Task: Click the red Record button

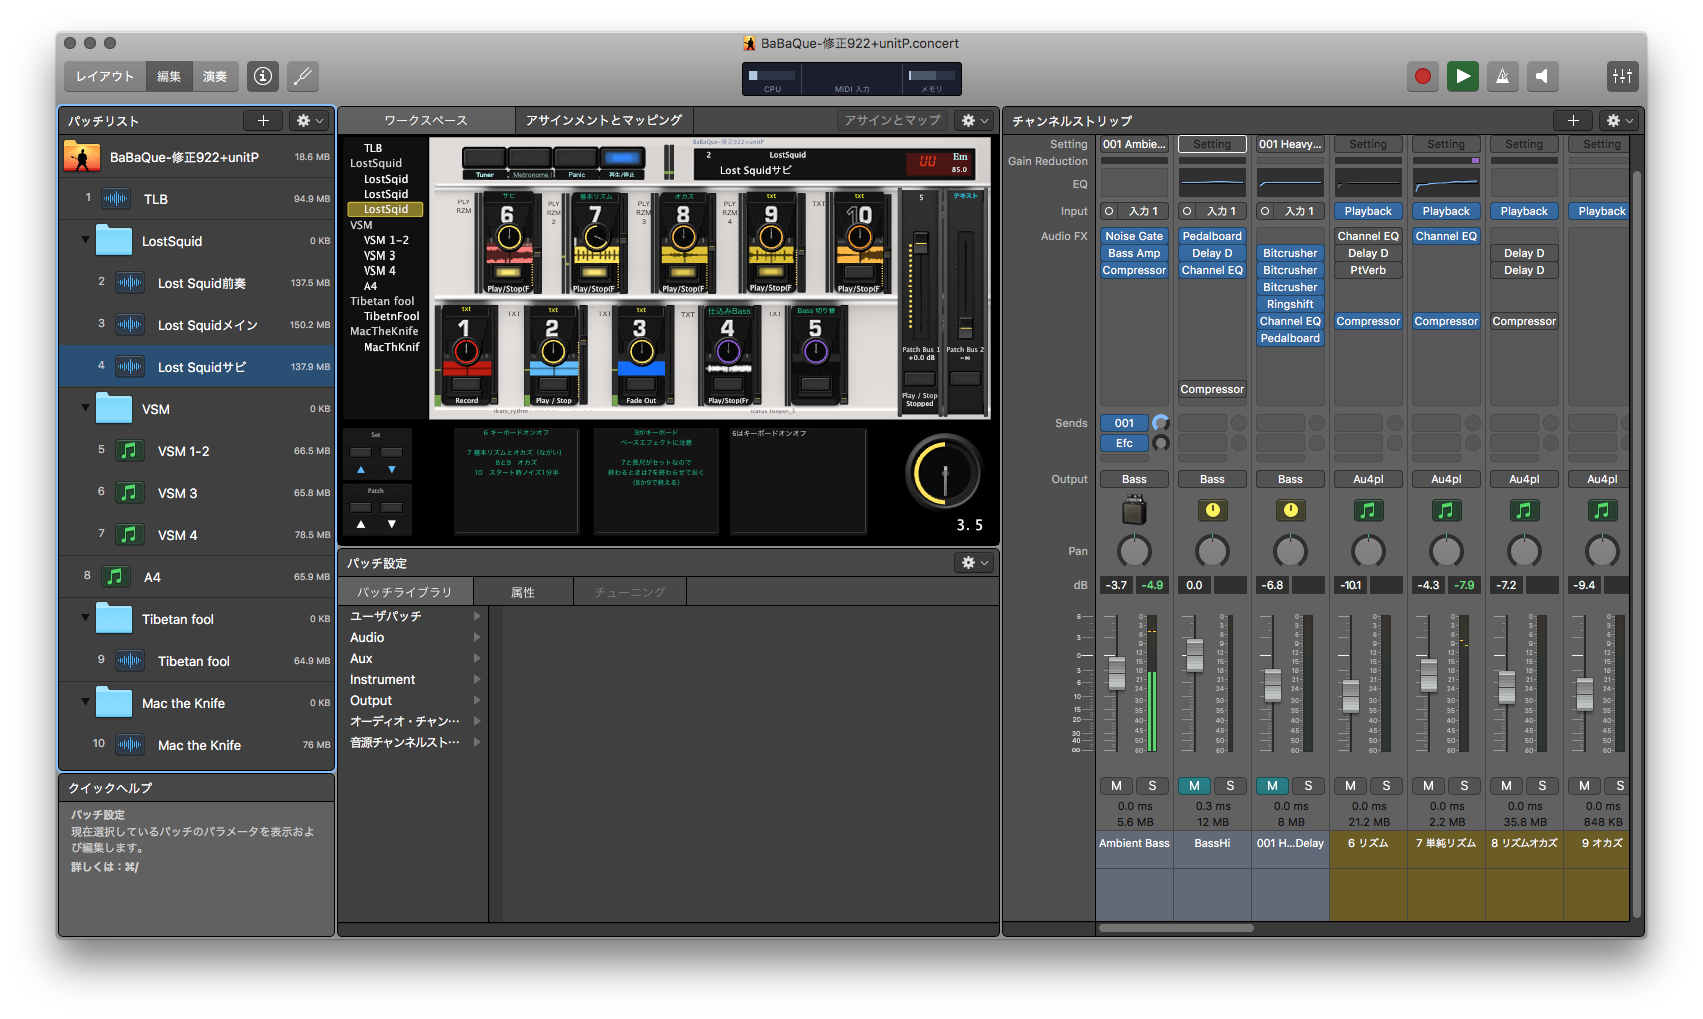Action: tap(1422, 76)
